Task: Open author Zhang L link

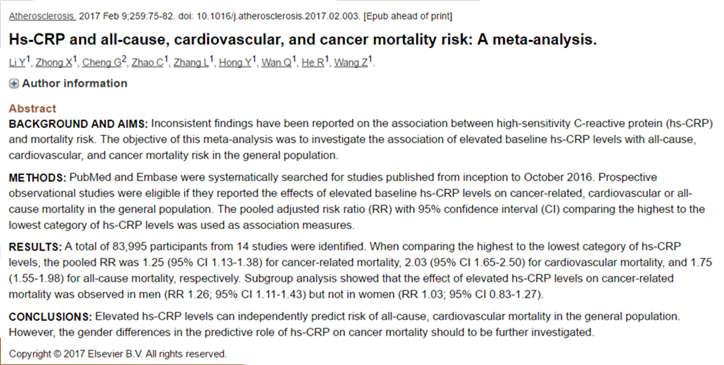Action: (191, 62)
